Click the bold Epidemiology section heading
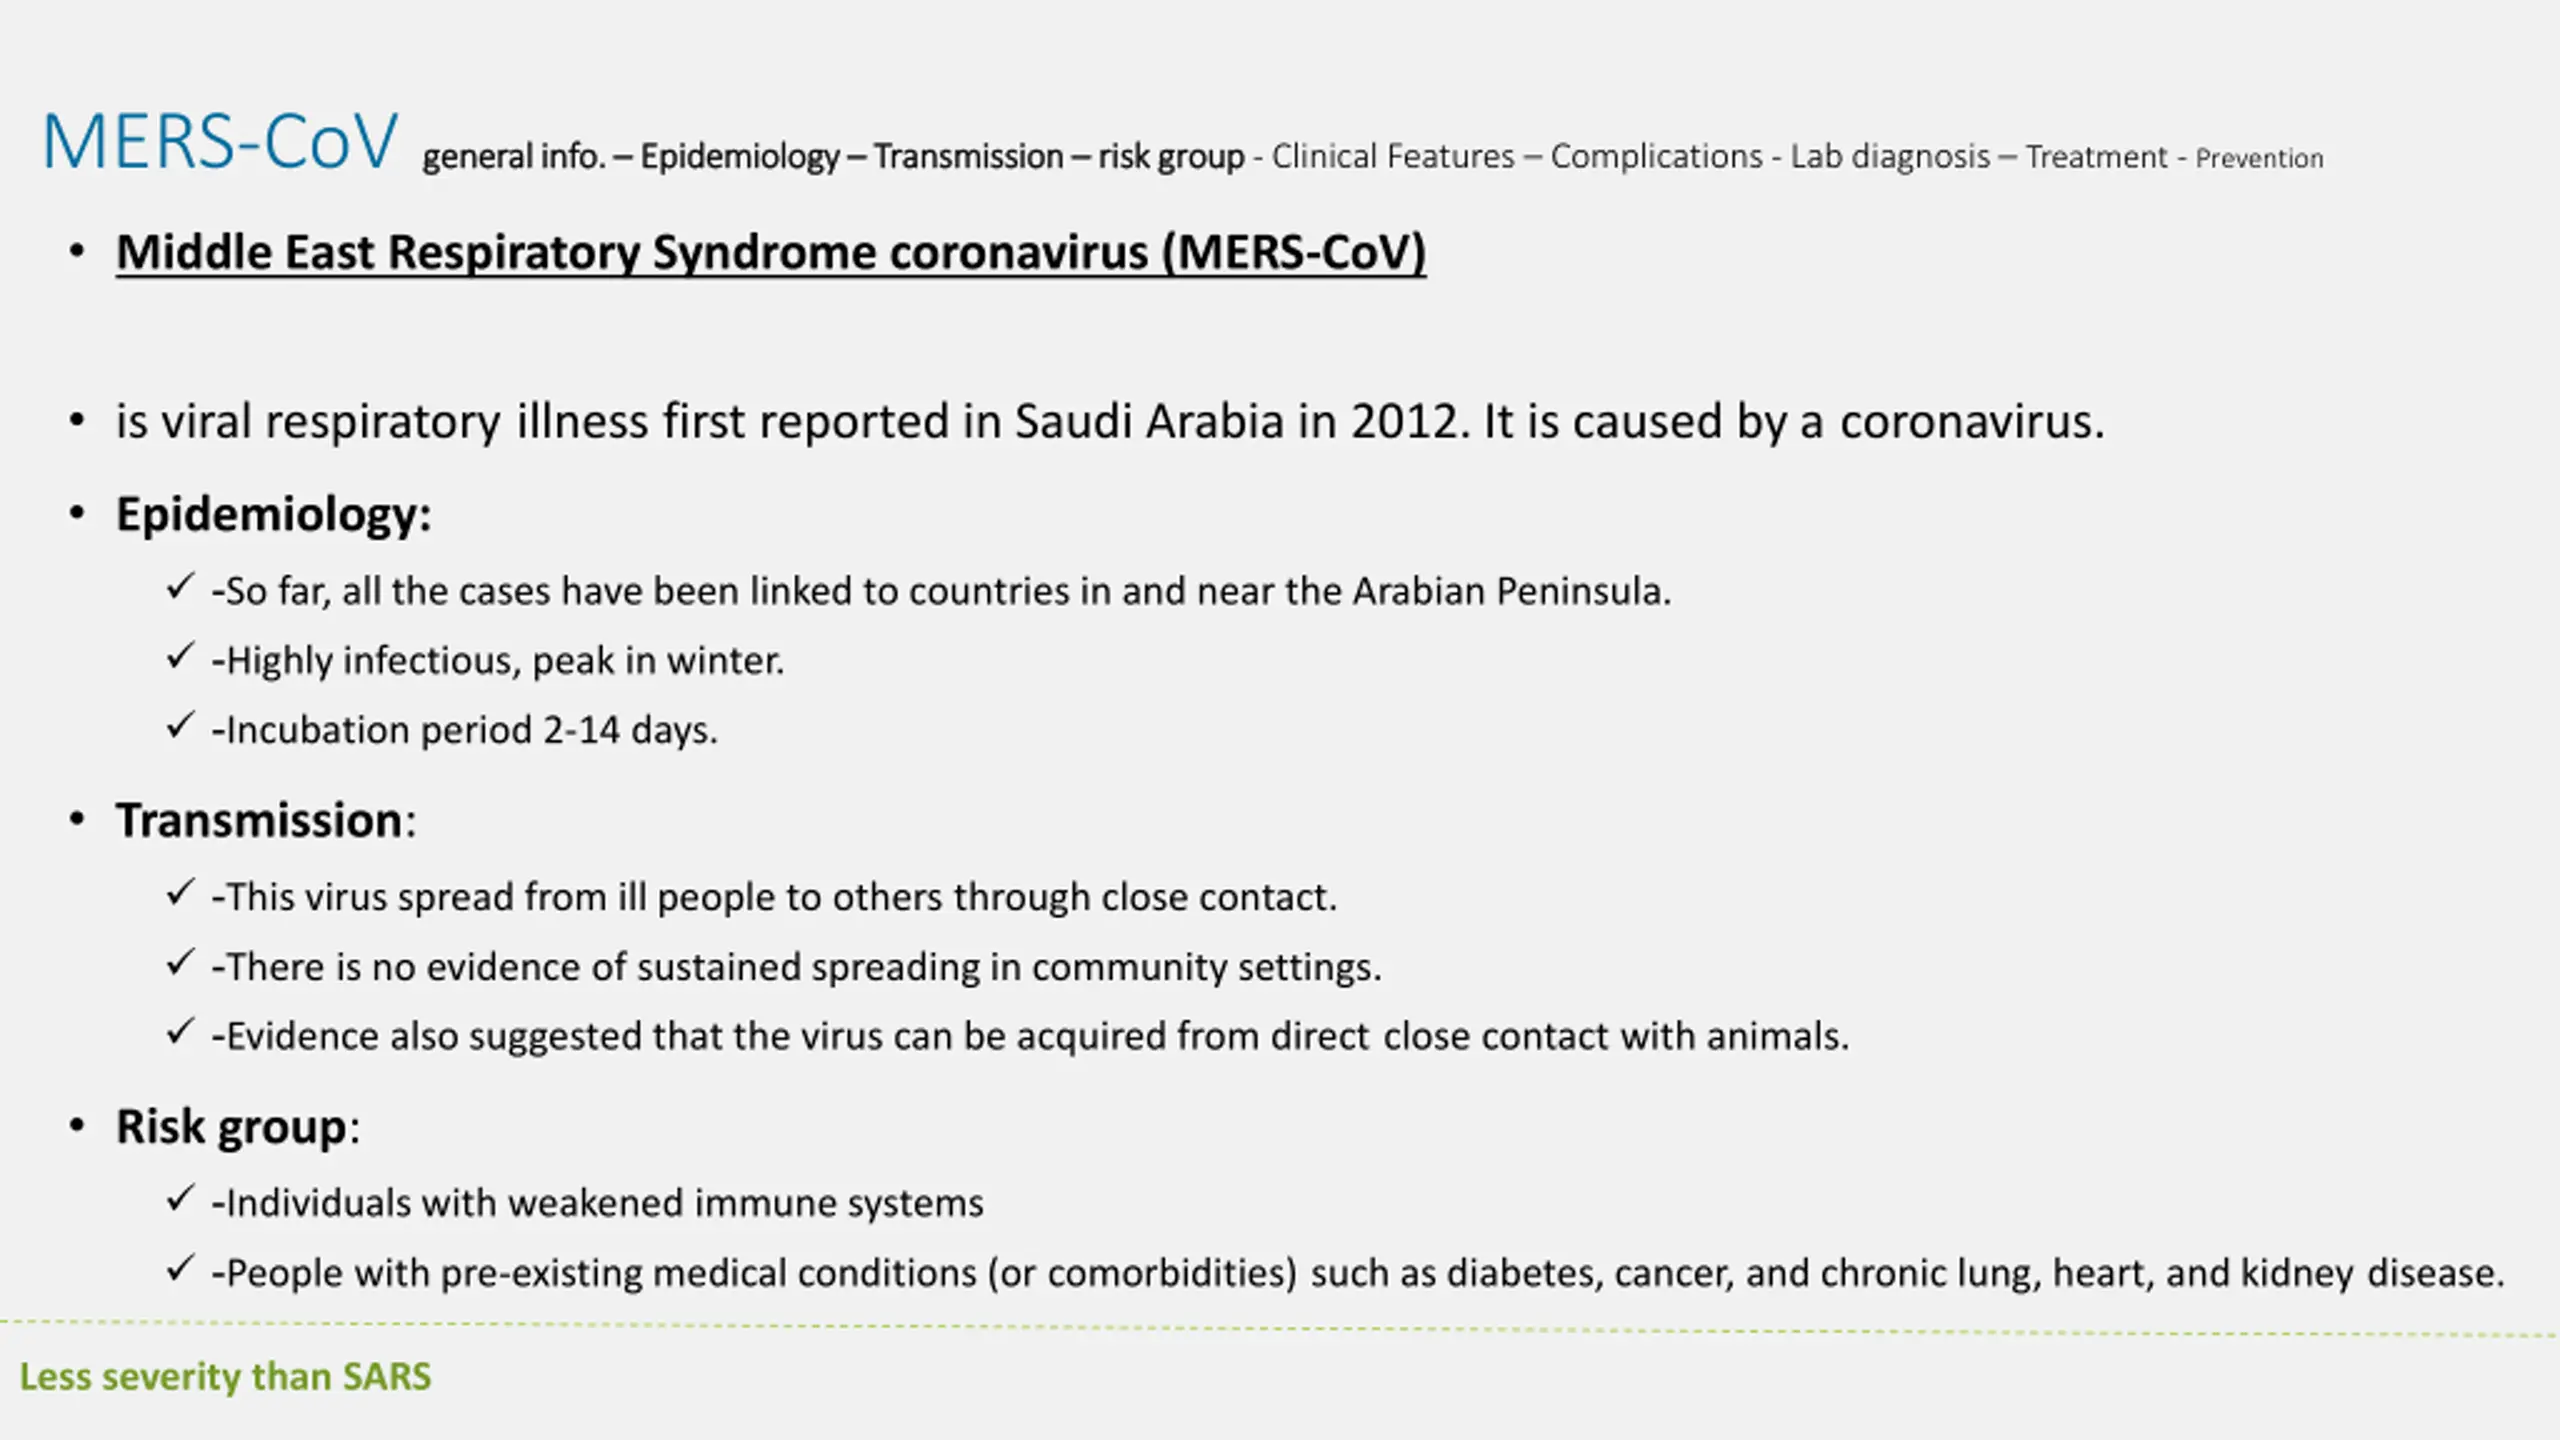This screenshot has height=1440, width=2560. pos(273,515)
